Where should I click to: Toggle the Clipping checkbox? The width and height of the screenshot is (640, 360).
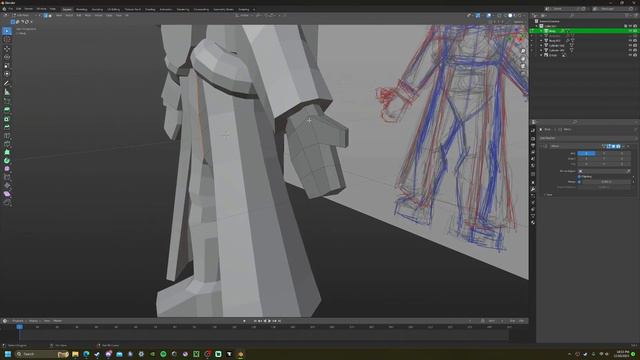click(579, 177)
